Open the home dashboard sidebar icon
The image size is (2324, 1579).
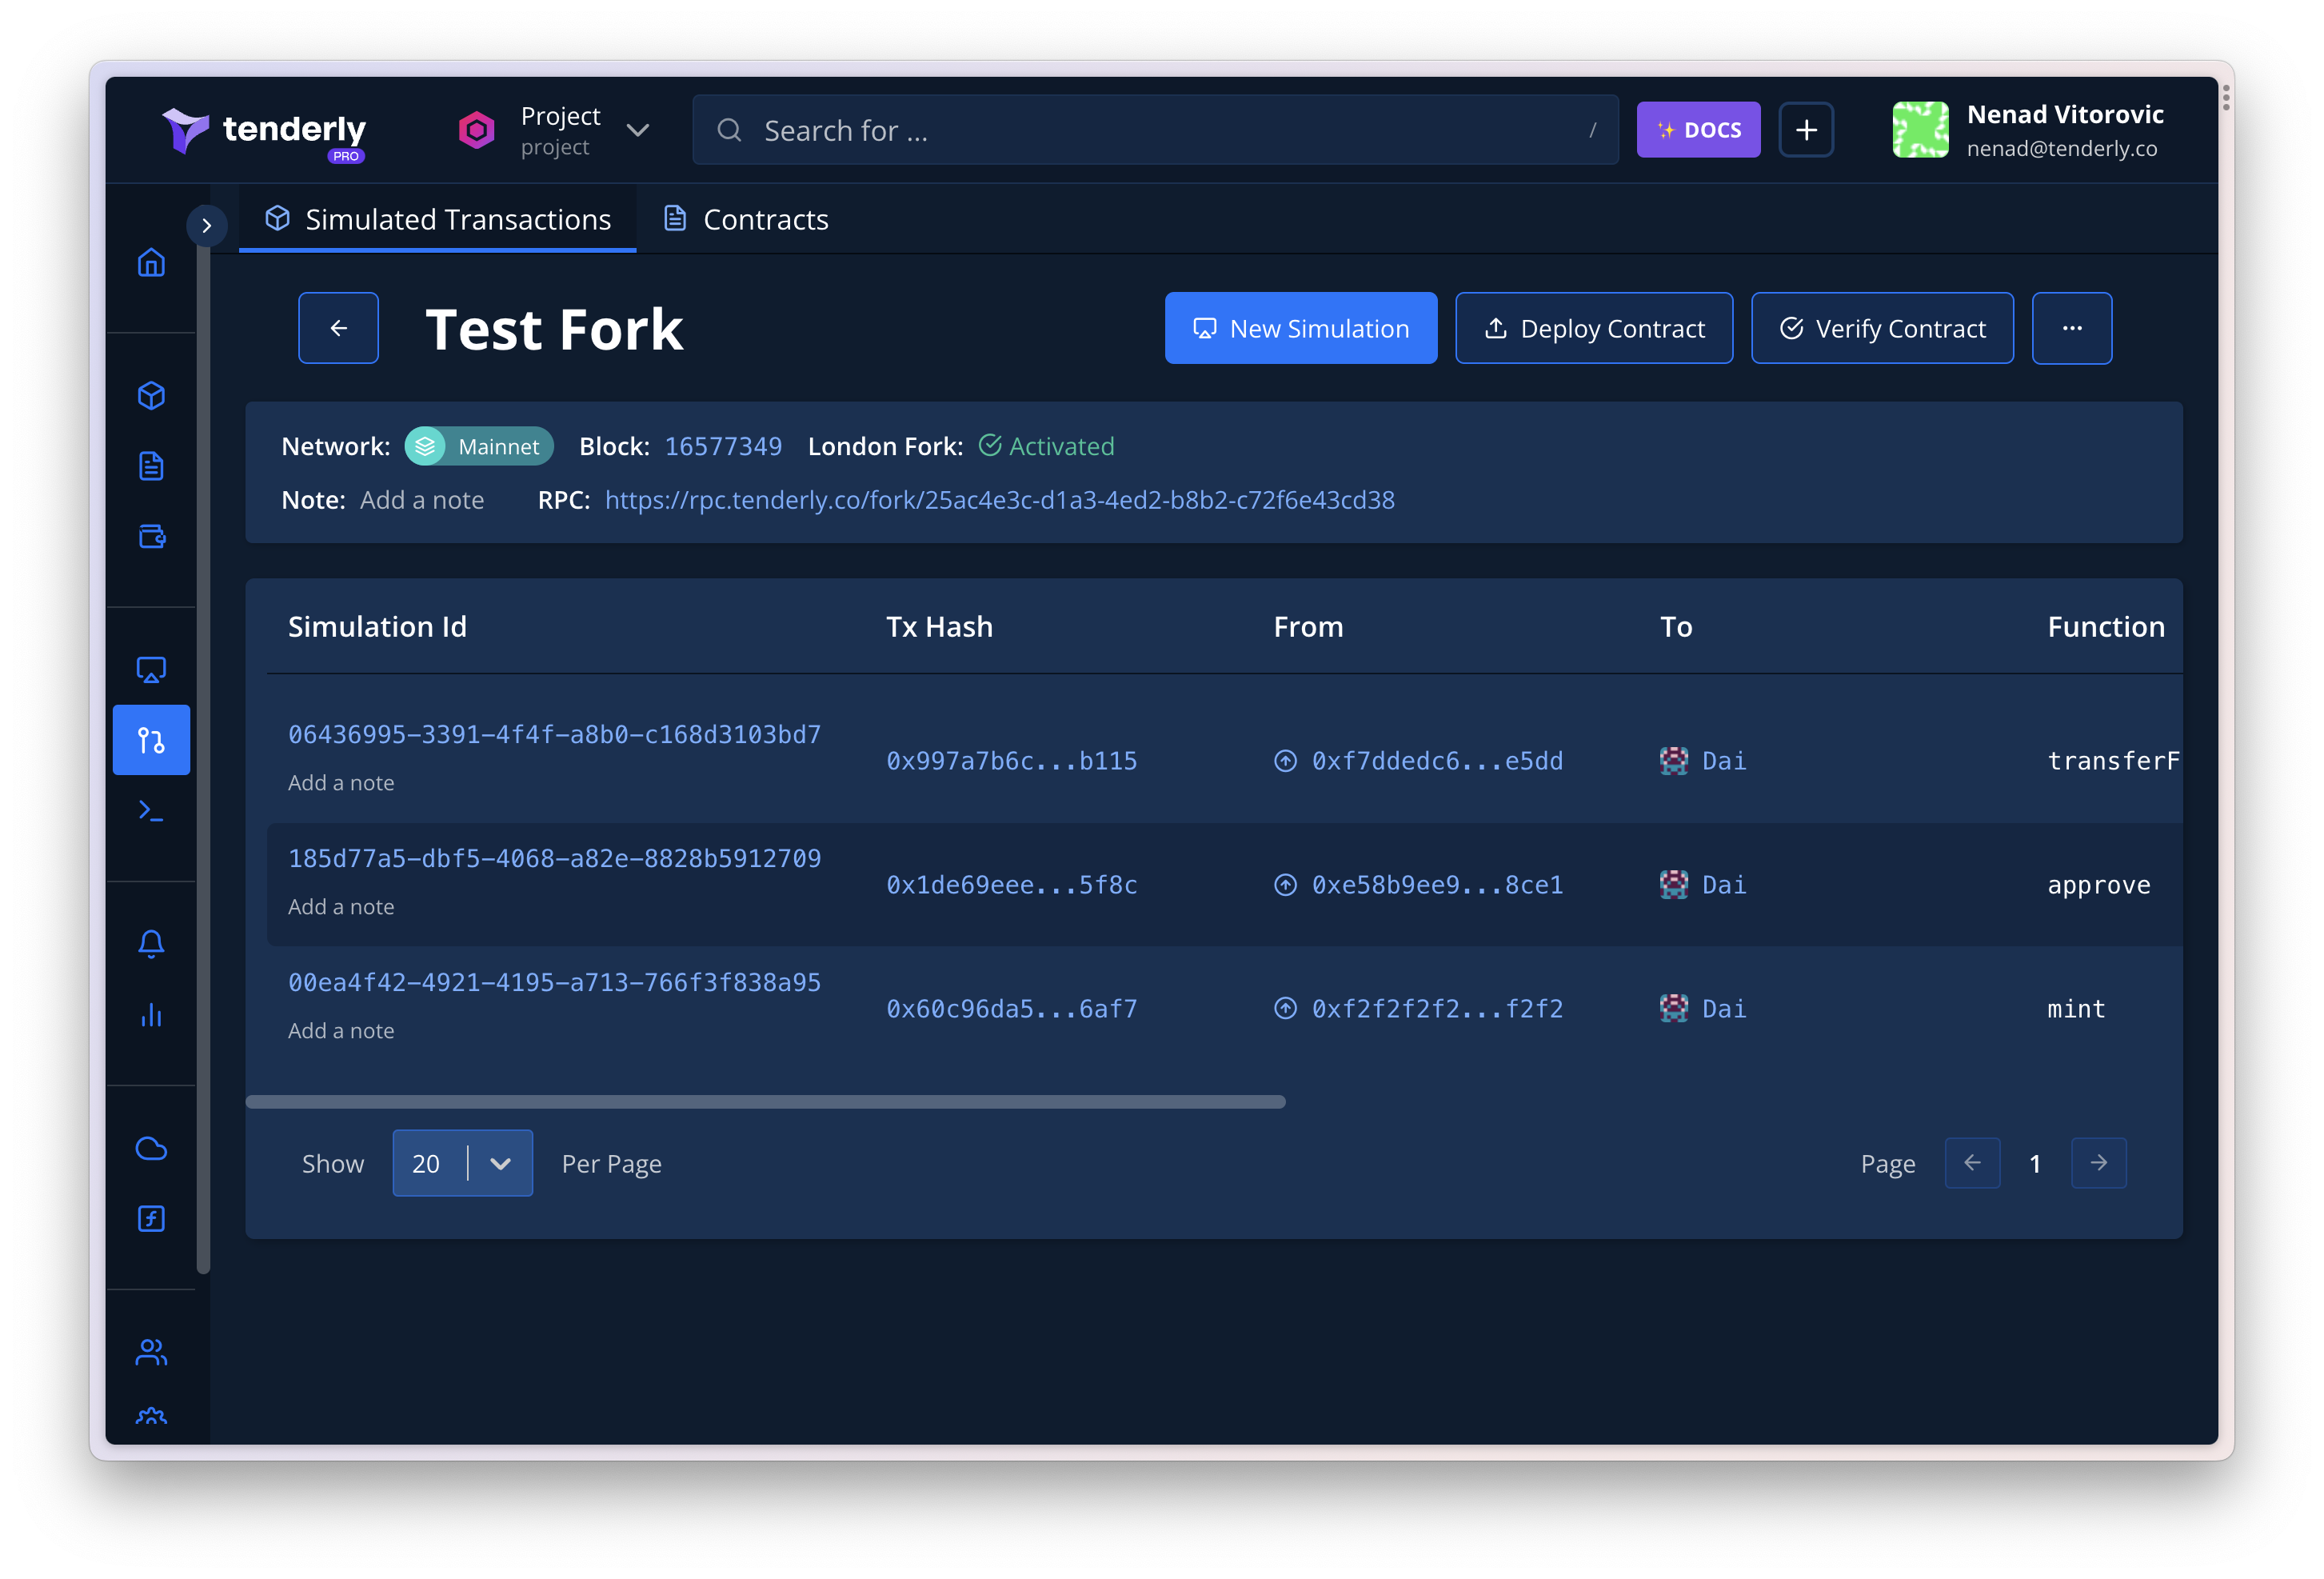151,263
